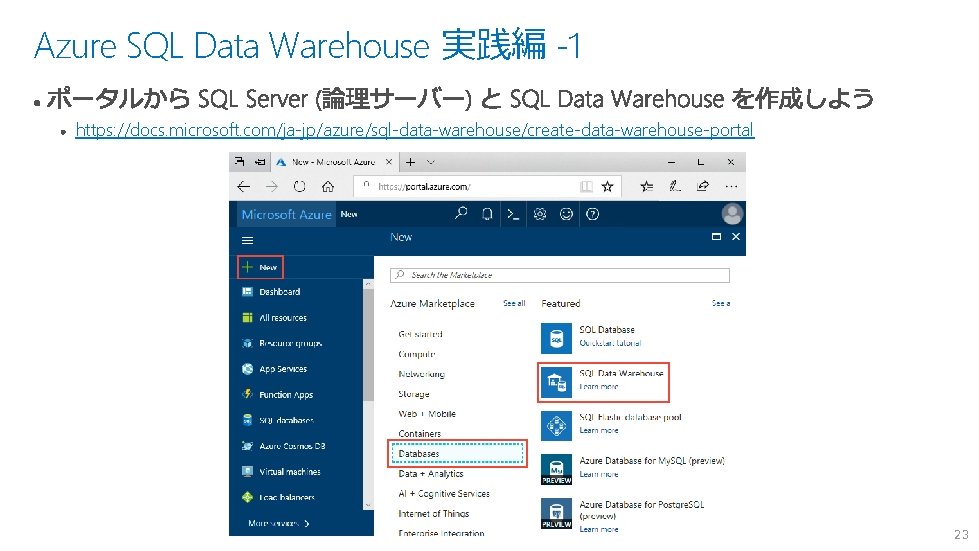Click the Share page icon
The height and width of the screenshot is (551, 979).
(x=703, y=186)
